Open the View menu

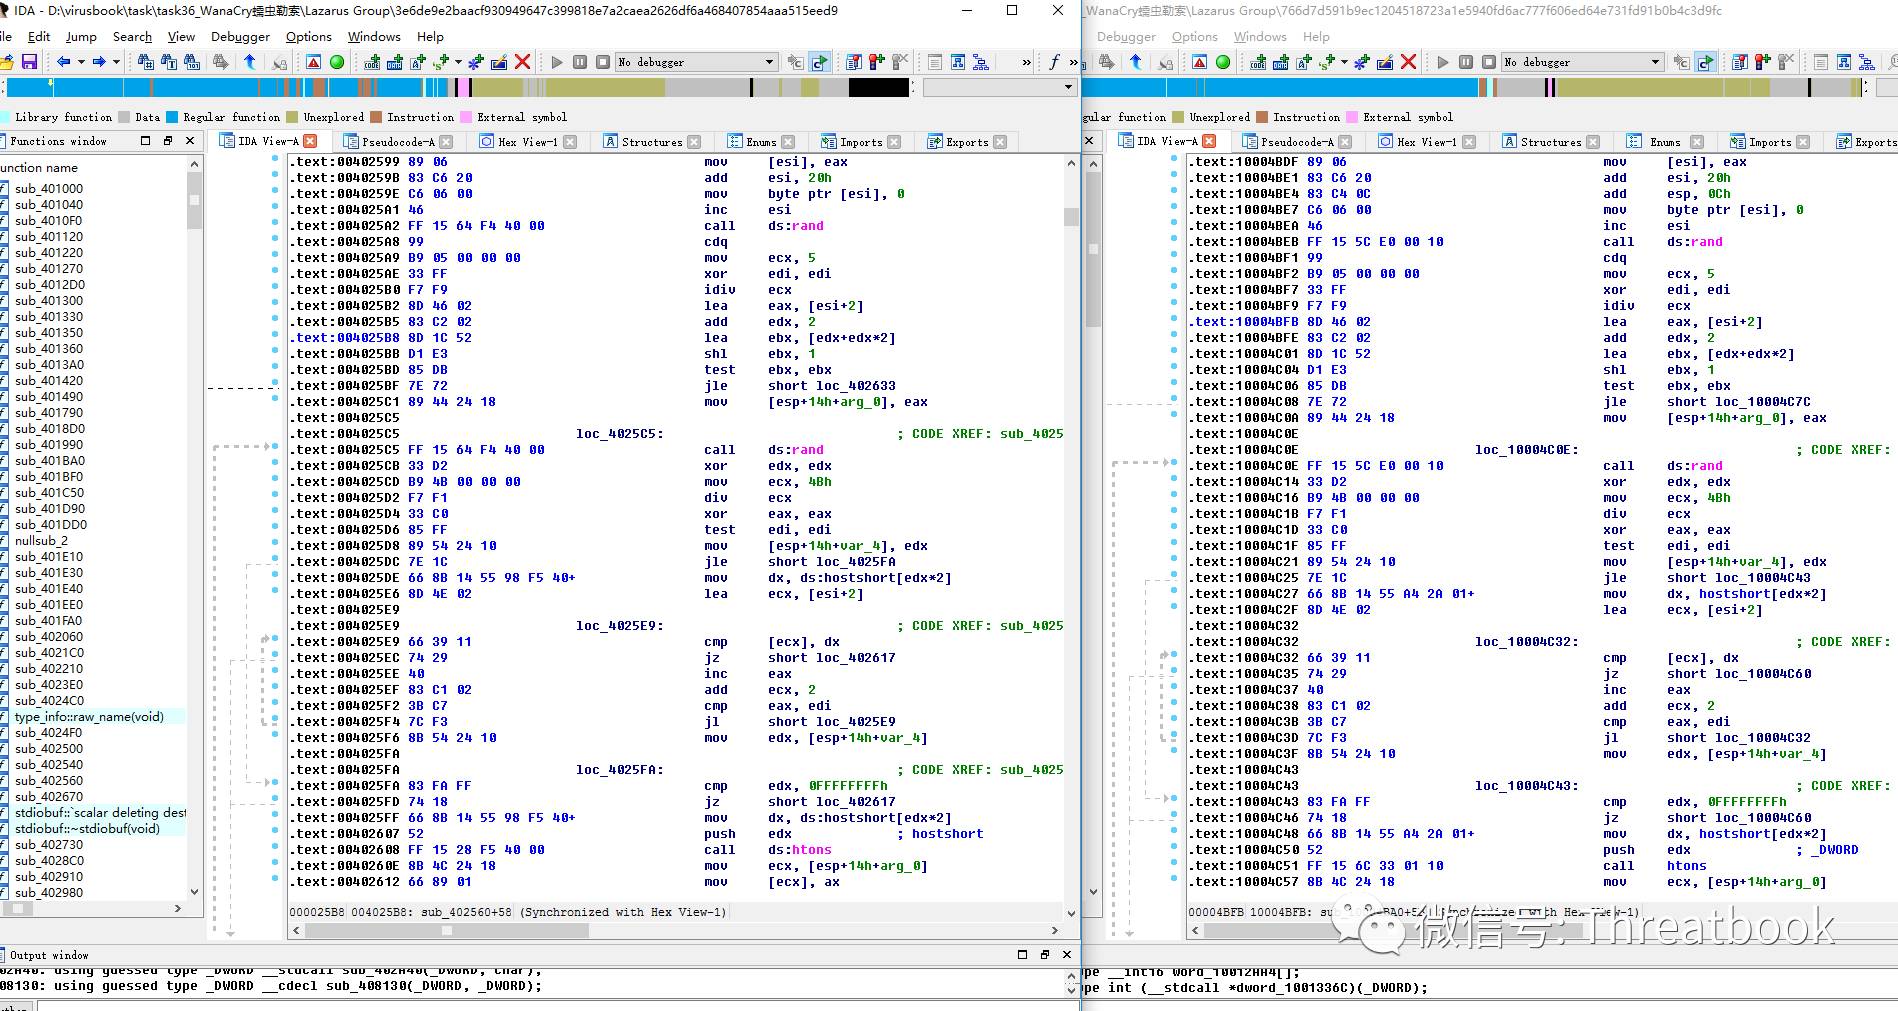coord(181,37)
